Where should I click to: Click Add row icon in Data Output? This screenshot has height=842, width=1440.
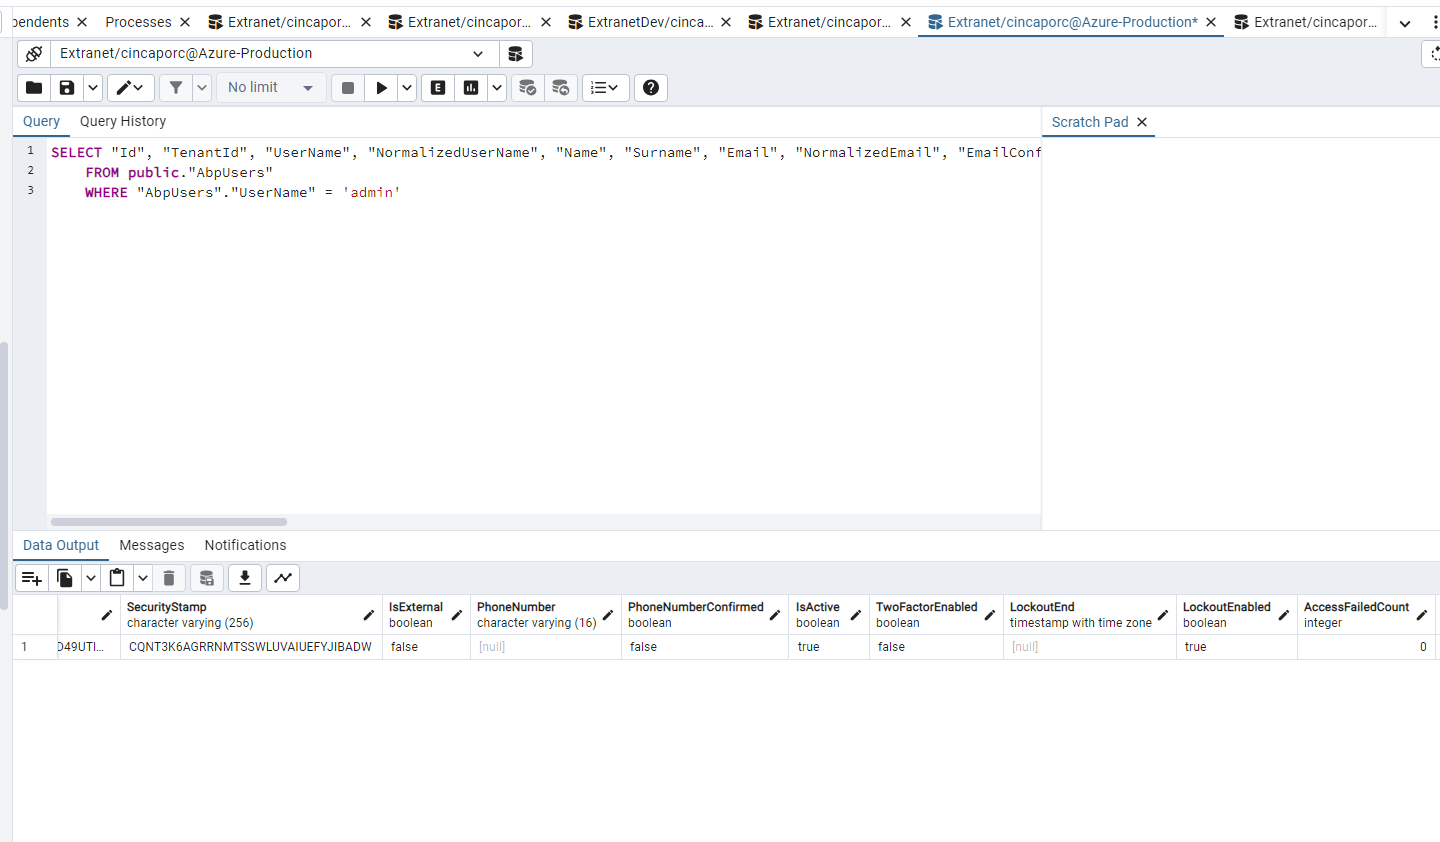click(31, 578)
